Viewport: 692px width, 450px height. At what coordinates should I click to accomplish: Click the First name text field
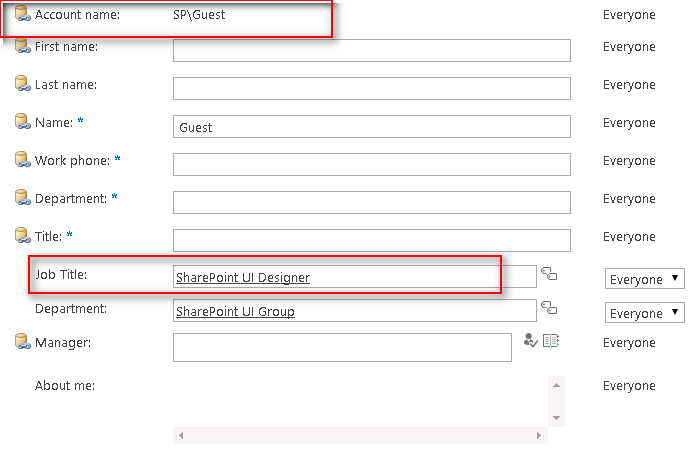371,50
